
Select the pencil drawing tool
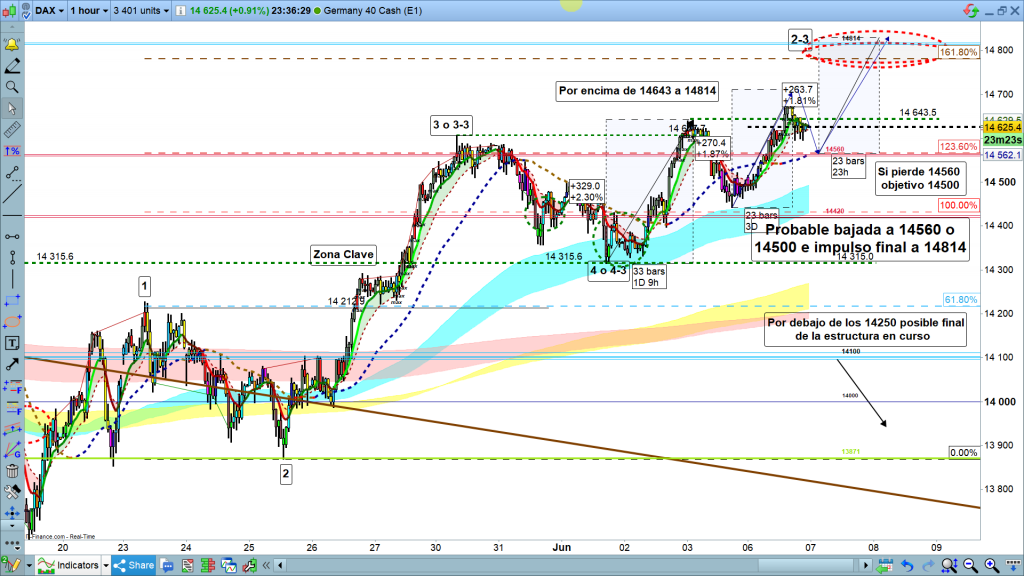point(12,67)
